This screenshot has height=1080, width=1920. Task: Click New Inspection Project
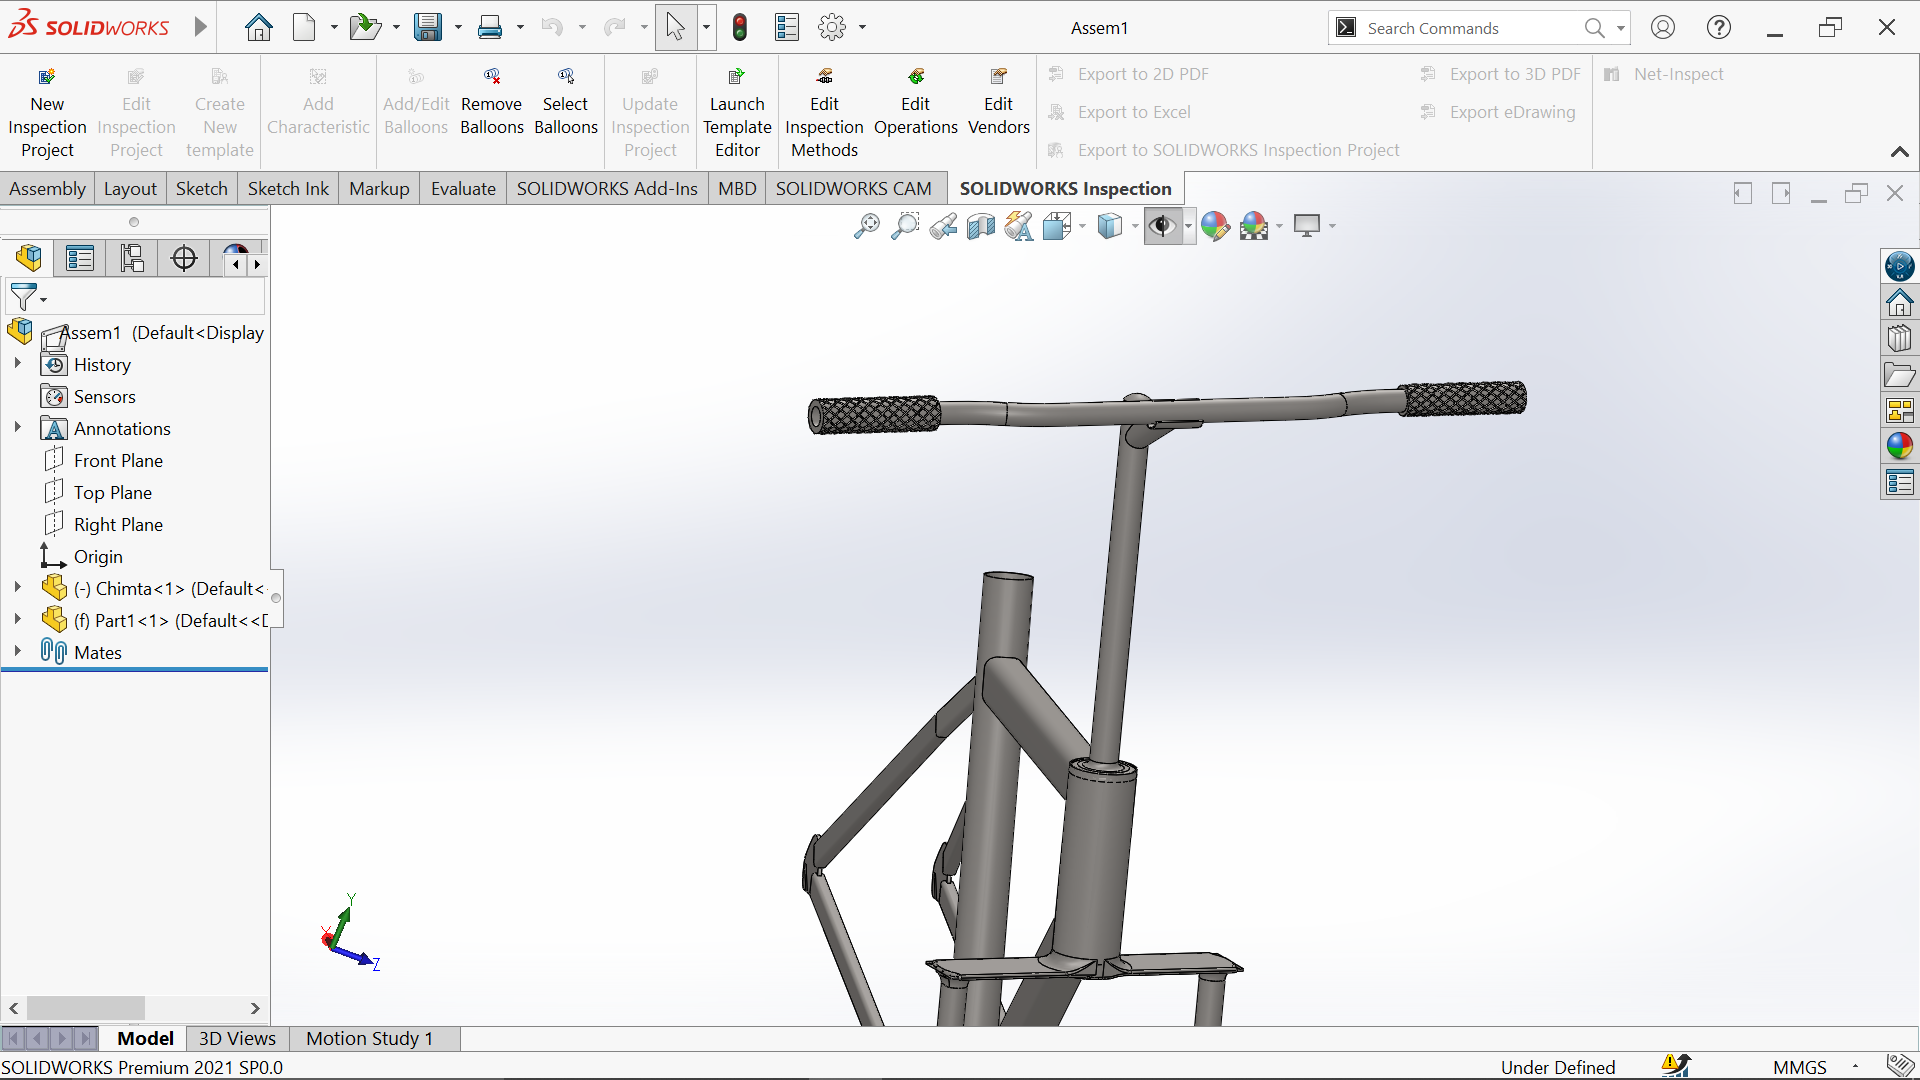click(x=47, y=113)
